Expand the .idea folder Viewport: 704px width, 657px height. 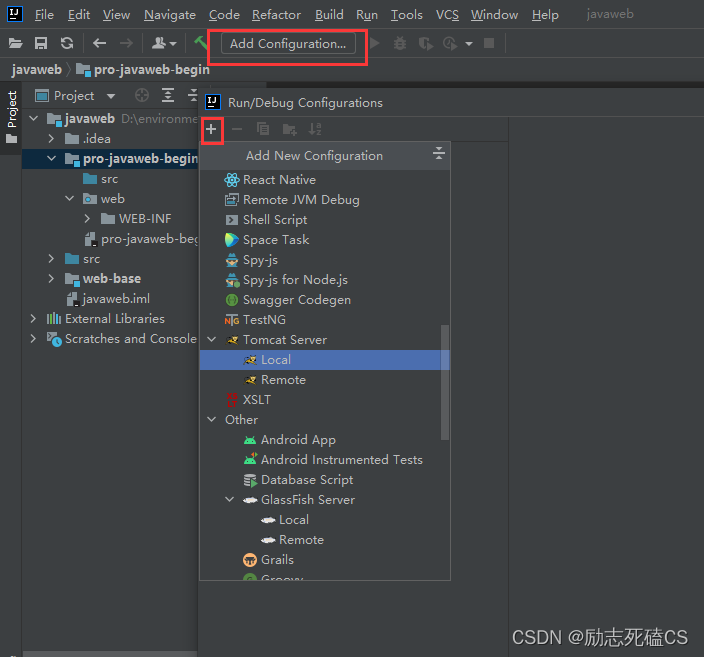tap(51, 139)
